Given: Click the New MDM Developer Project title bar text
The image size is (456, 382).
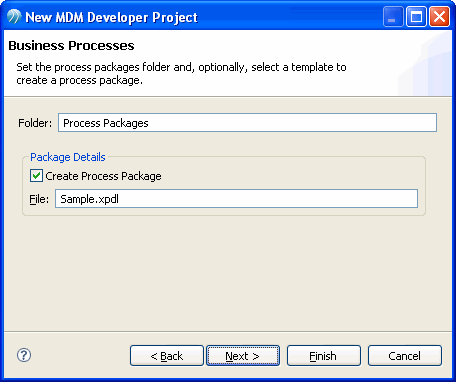Looking at the screenshot, I should pos(112,17).
